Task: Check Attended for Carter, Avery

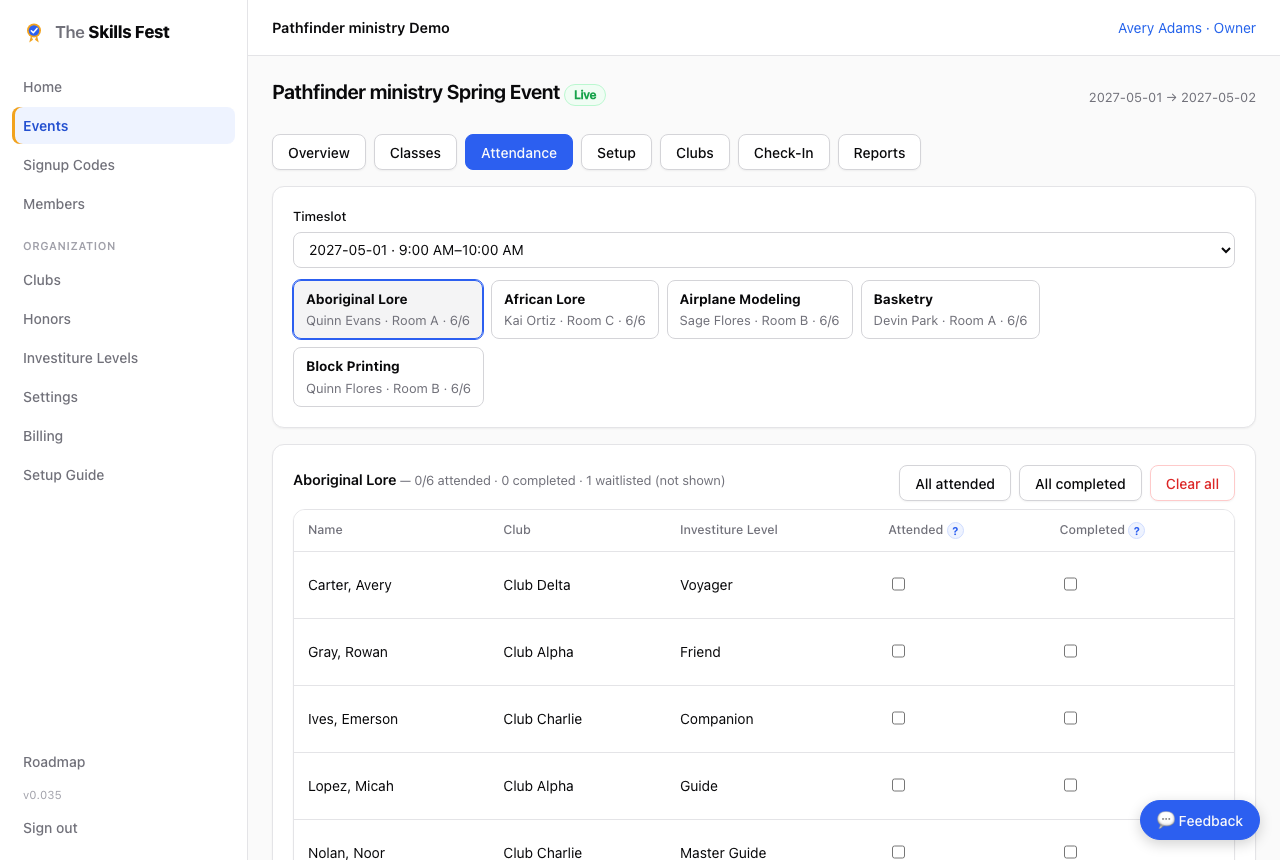Action: tap(898, 584)
